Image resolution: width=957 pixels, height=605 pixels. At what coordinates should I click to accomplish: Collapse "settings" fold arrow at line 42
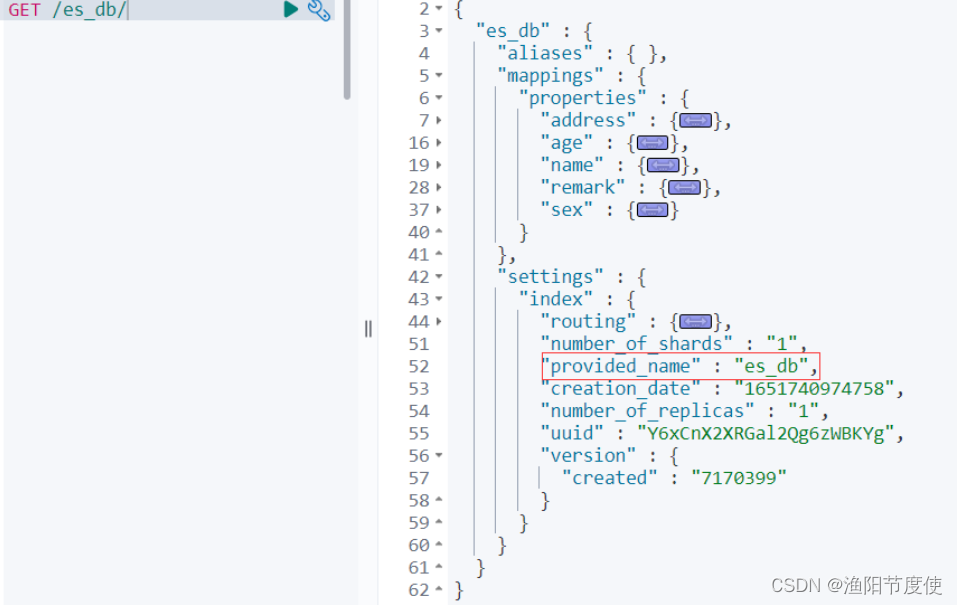tap(439, 277)
